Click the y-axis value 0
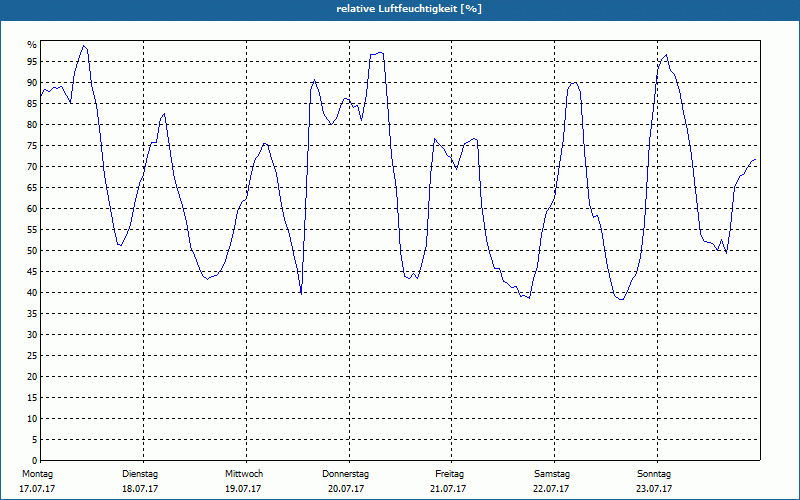The height and width of the screenshot is (500, 800). (x=35, y=461)
